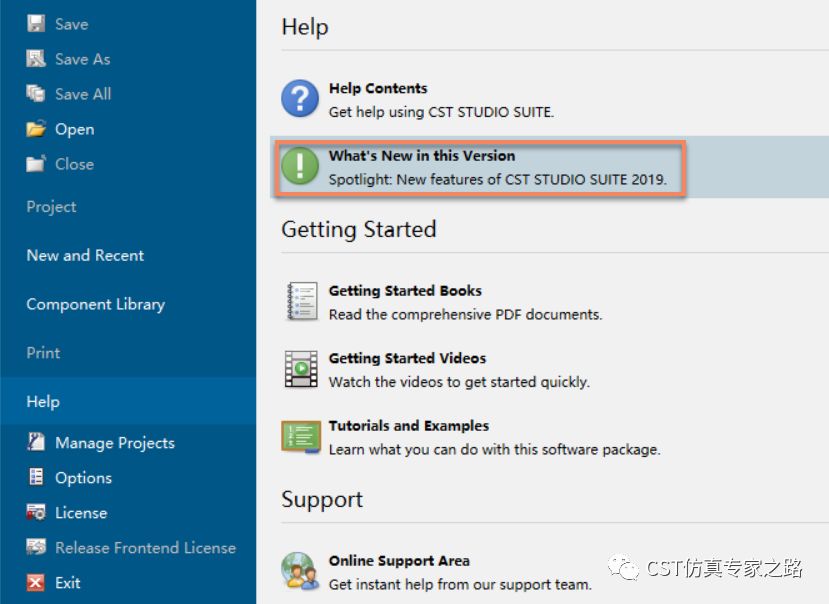Click the Getting Started Books notebook icon
The width and height of the screenshot is (829, 604).
click(x=301, y=301)
